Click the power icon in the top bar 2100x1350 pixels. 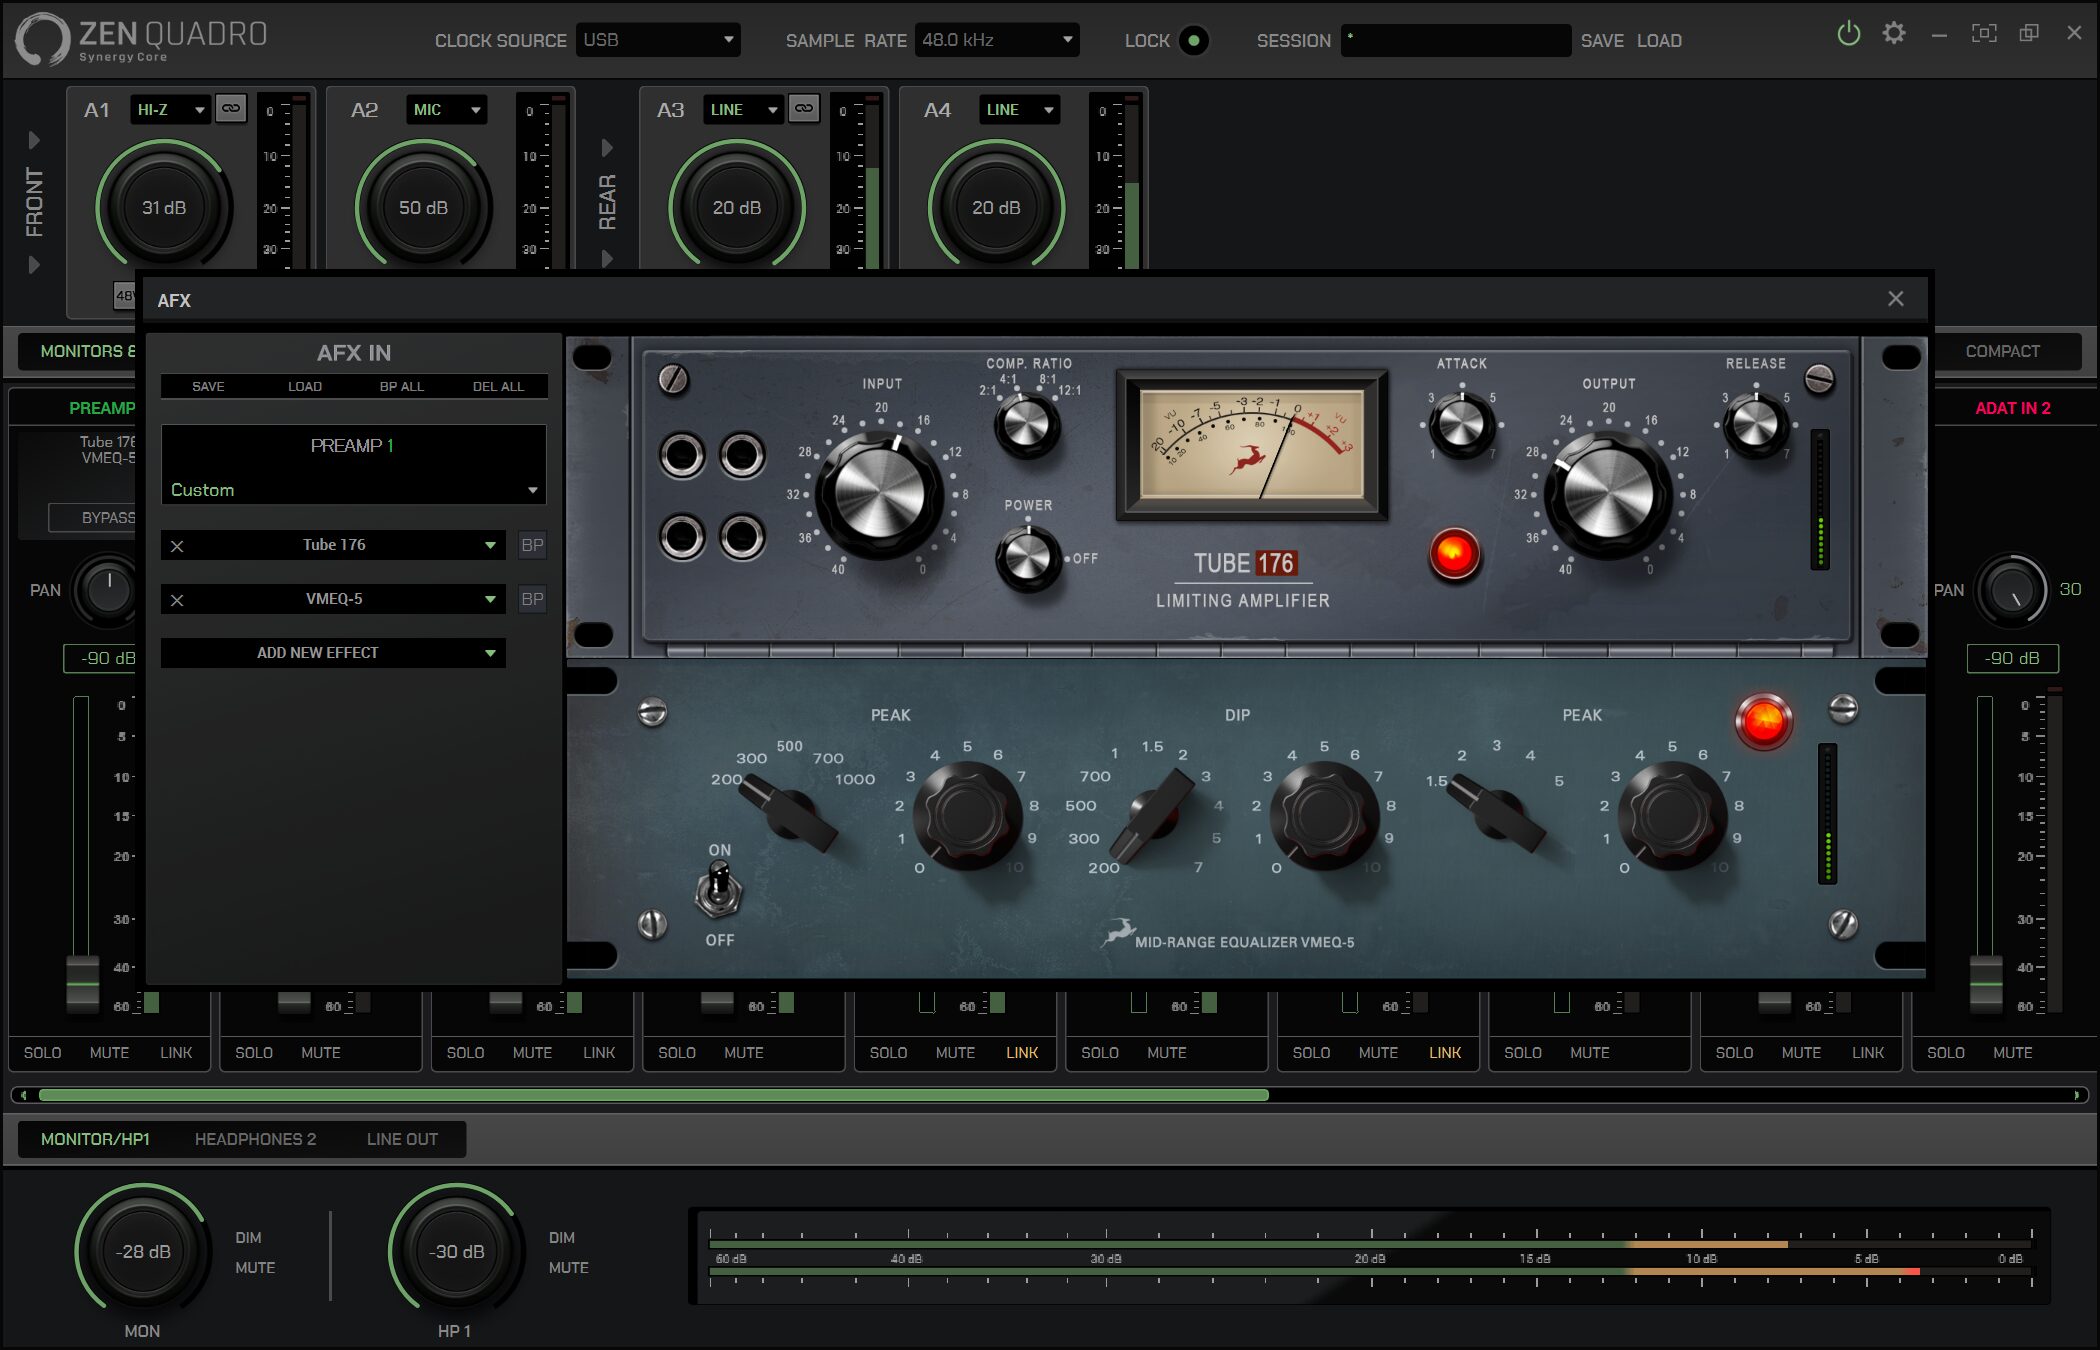(1848, 33)
